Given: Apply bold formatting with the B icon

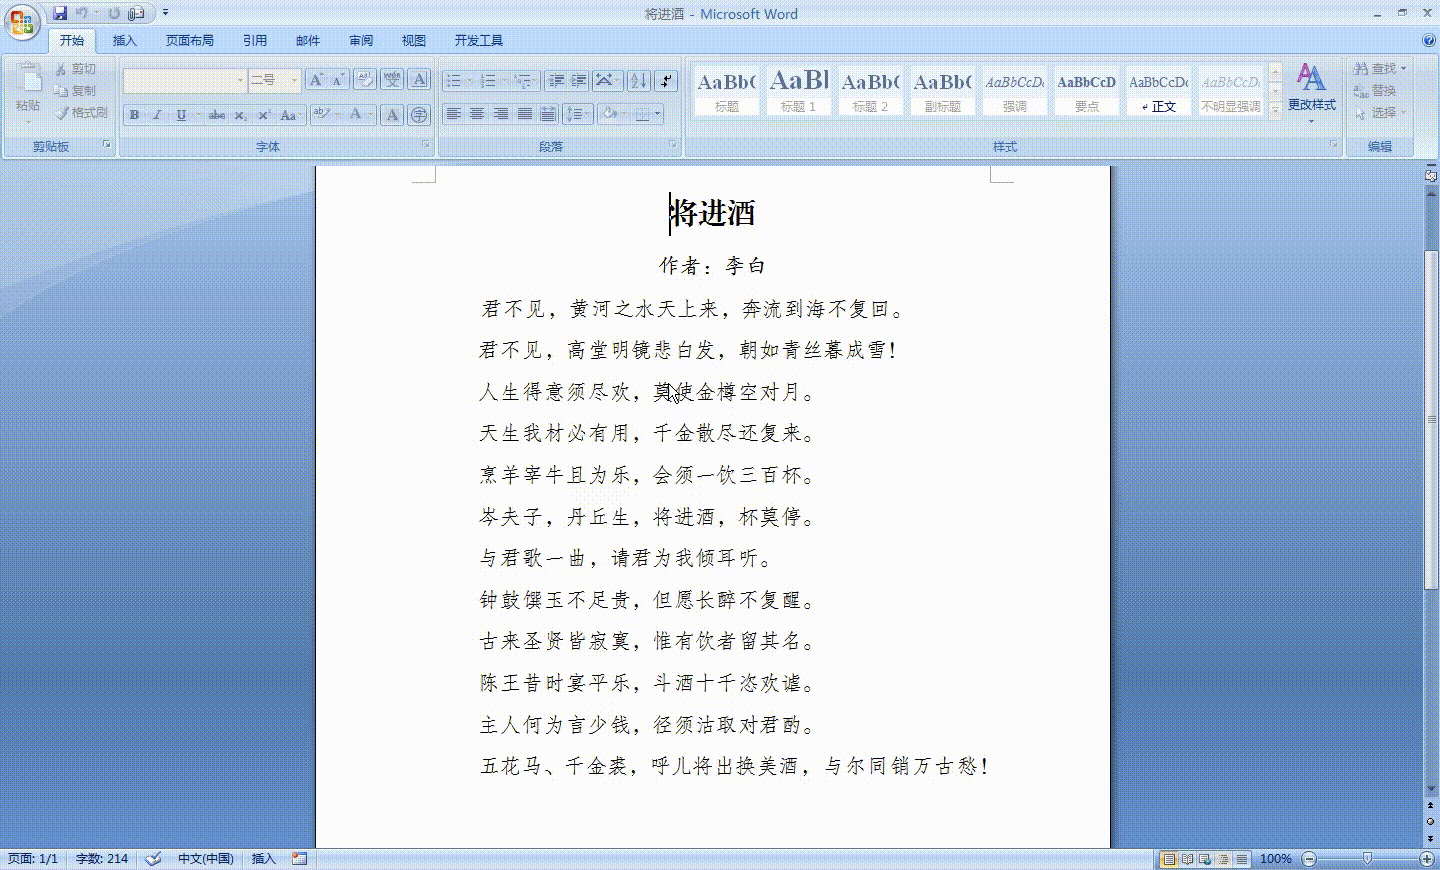Looking at the screenshot, I should (x=133, y=115).
